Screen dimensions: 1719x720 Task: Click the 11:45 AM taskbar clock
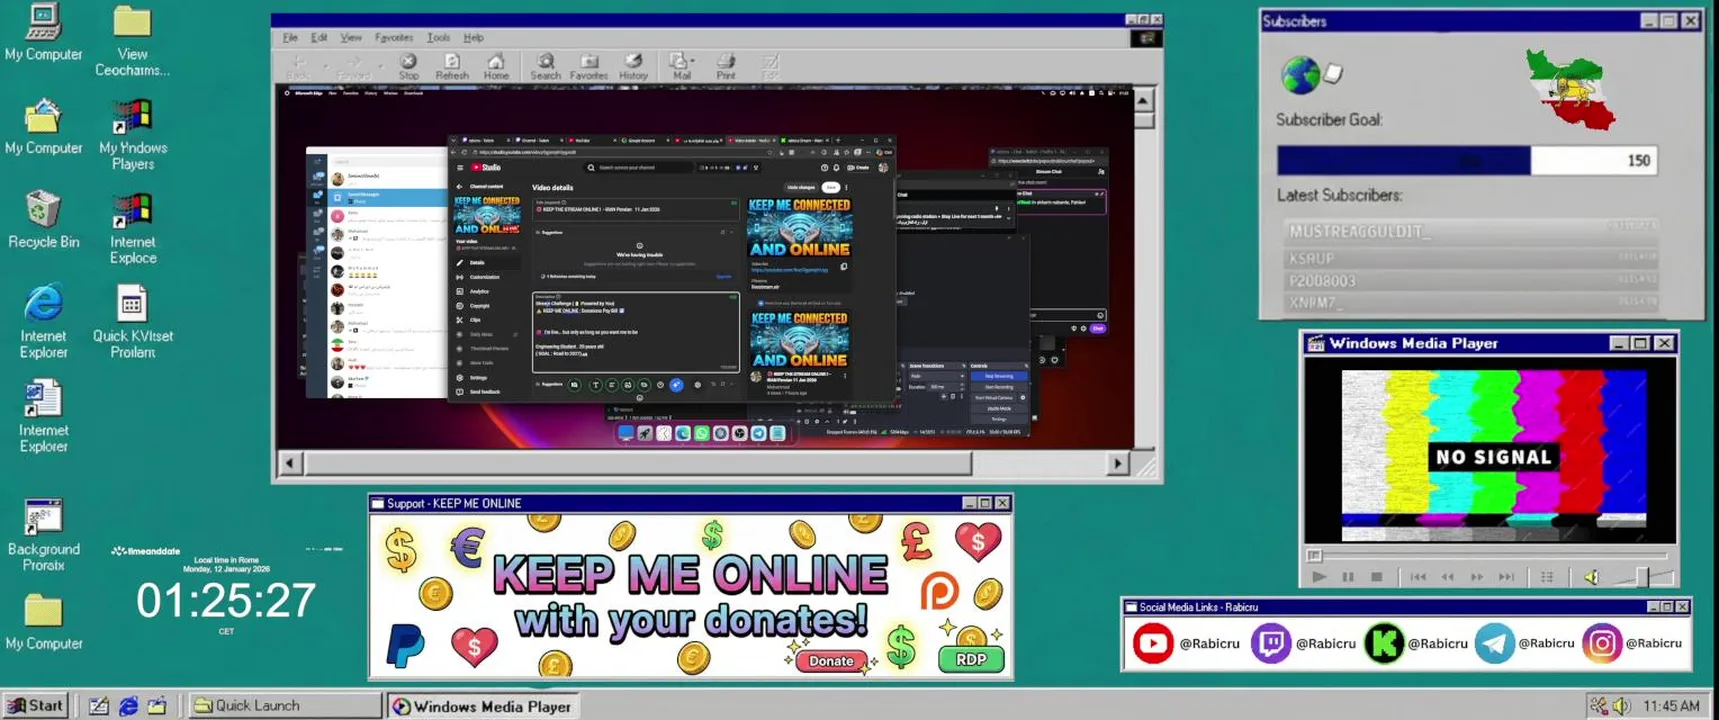[1671, 706]
